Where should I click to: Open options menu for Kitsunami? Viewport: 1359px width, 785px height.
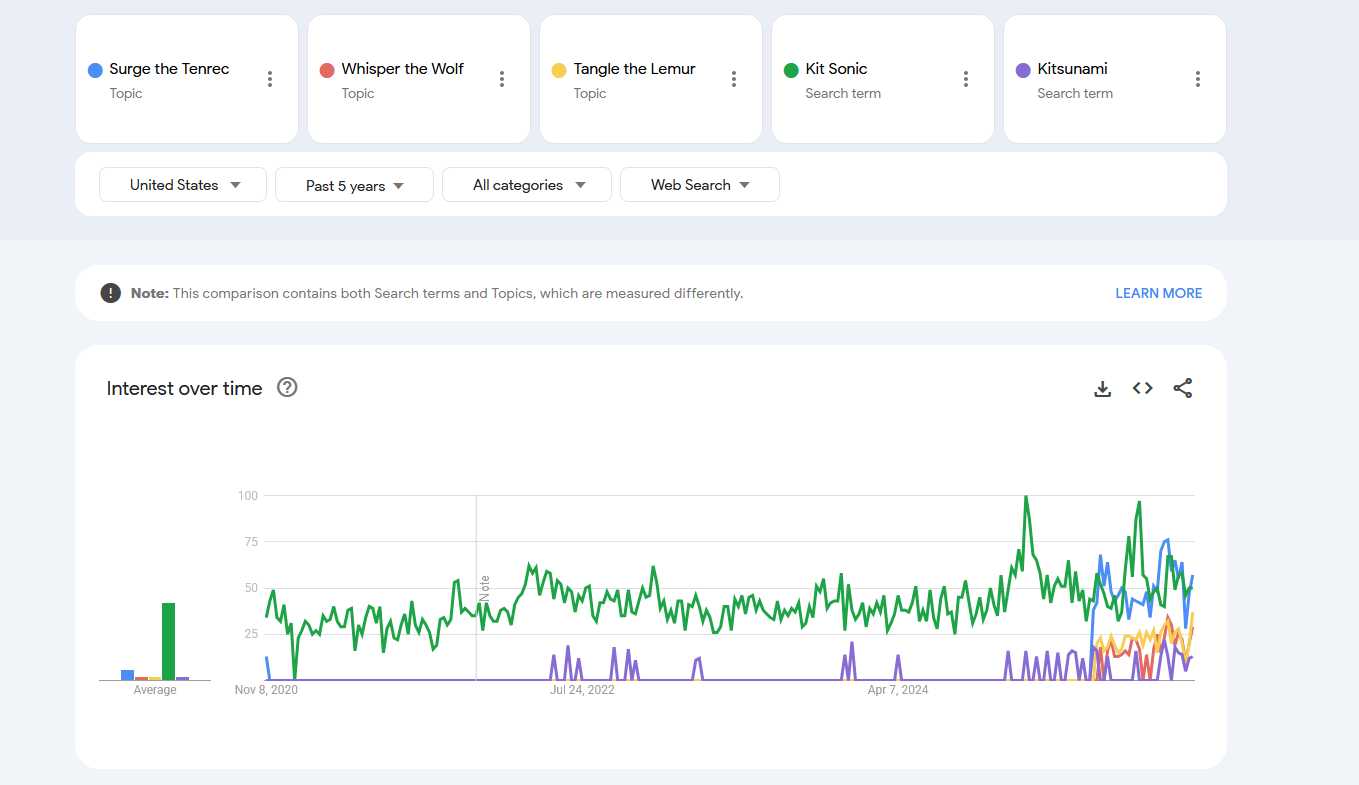coord(1198,79)
